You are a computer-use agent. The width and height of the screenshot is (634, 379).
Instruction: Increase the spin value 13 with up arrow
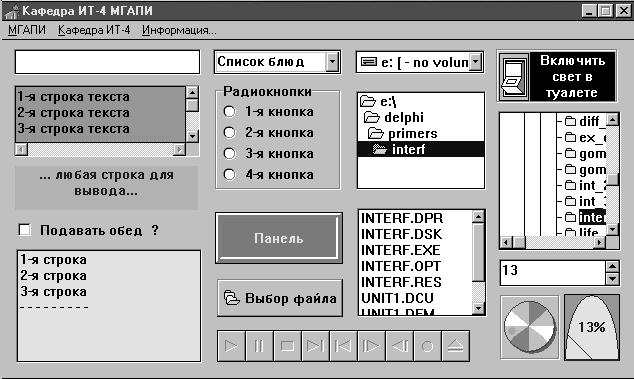613,266
